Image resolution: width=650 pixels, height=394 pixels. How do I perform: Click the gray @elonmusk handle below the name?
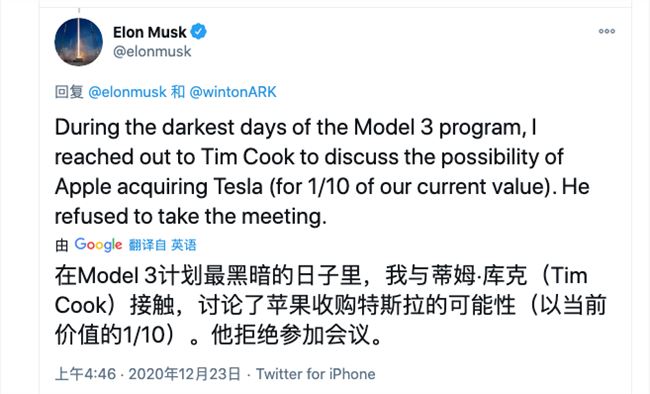(x=152, y=51)
